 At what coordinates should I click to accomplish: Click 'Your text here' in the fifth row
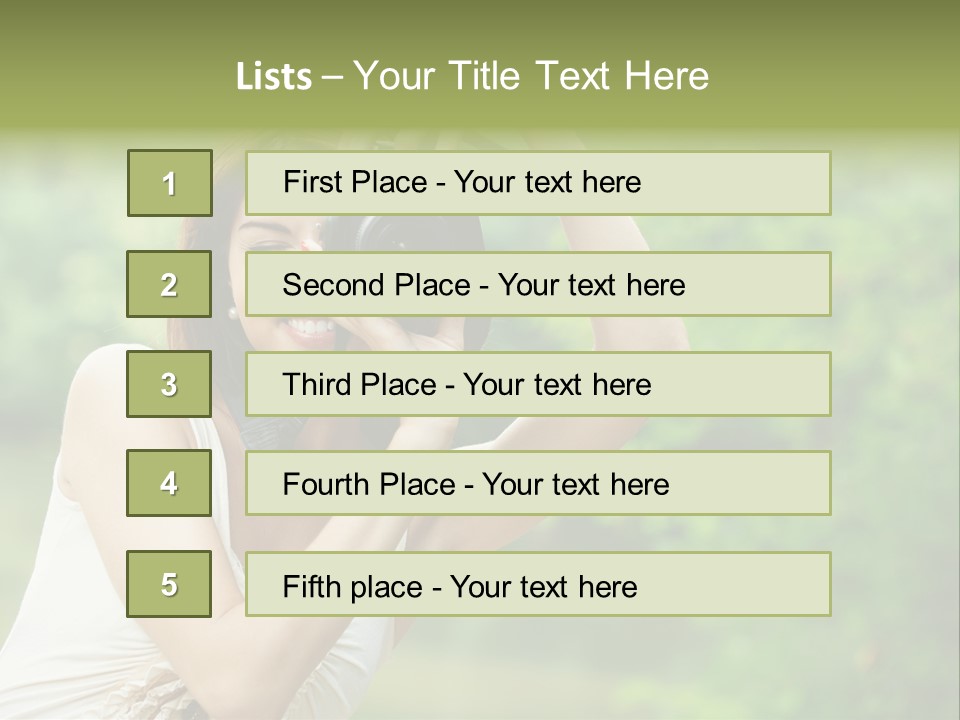(x=543, y=586)
